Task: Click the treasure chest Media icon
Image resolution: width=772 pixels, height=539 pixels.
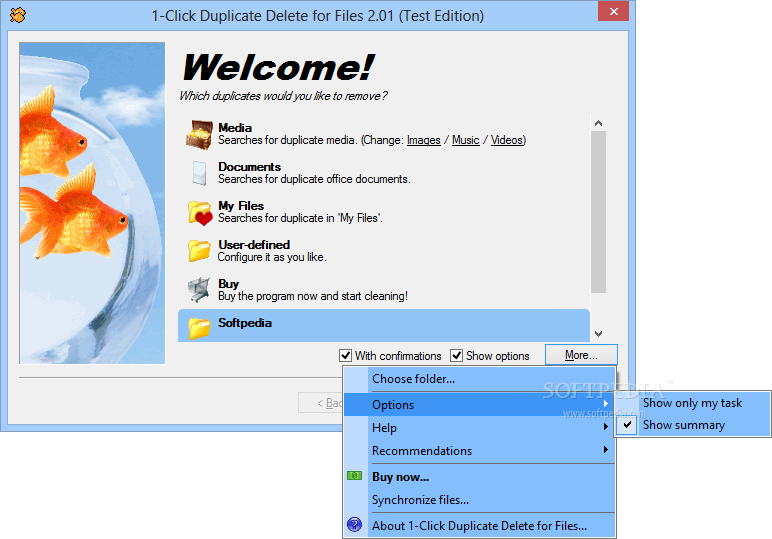Action: click(199, 134)
